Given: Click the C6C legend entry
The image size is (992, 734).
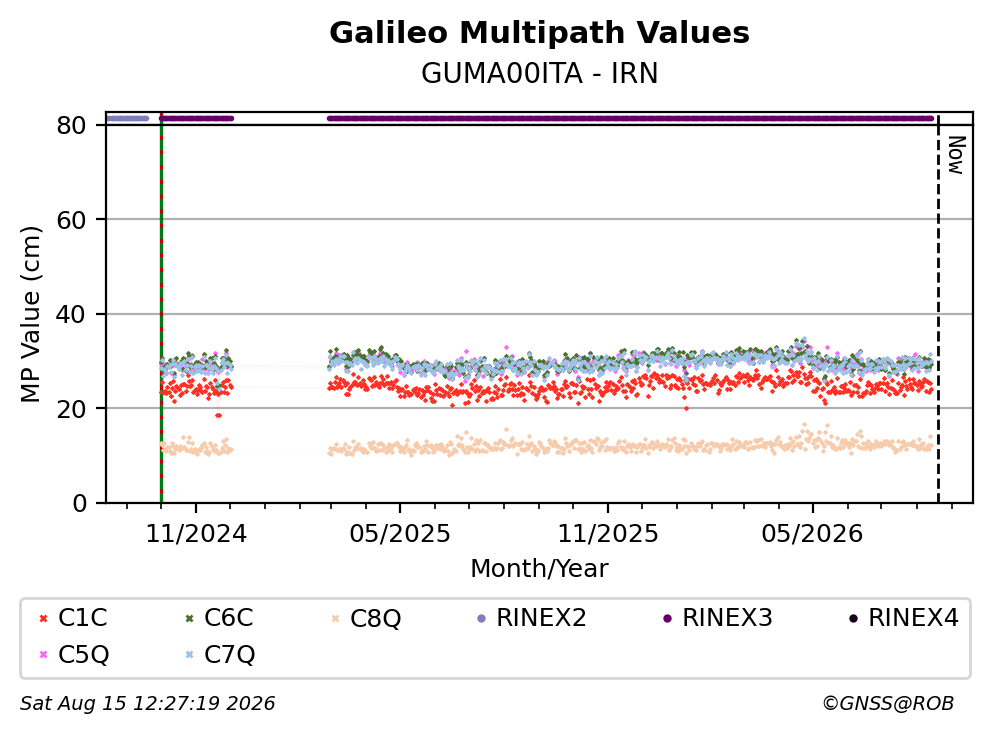Looking at the screenshot, I should 219,618.
